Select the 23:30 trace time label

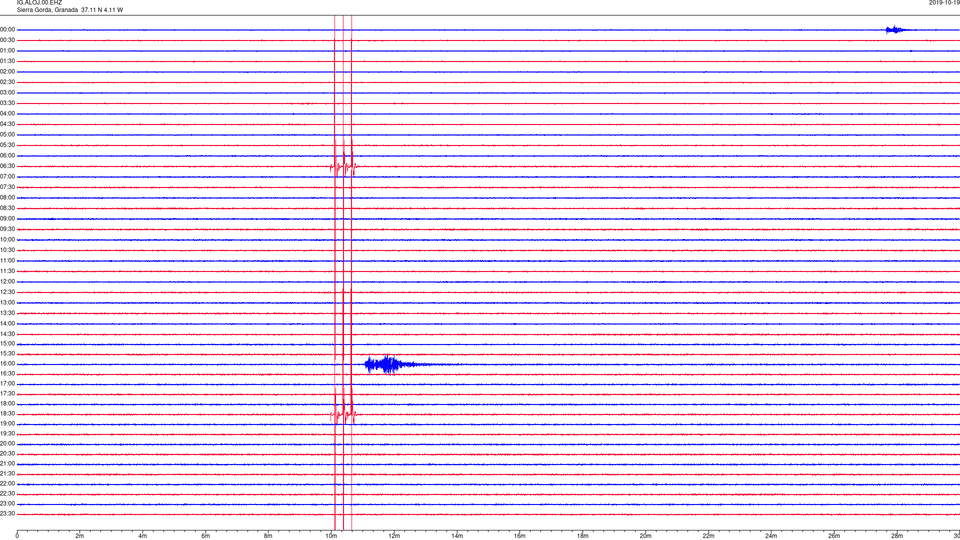tap(8, 514)
